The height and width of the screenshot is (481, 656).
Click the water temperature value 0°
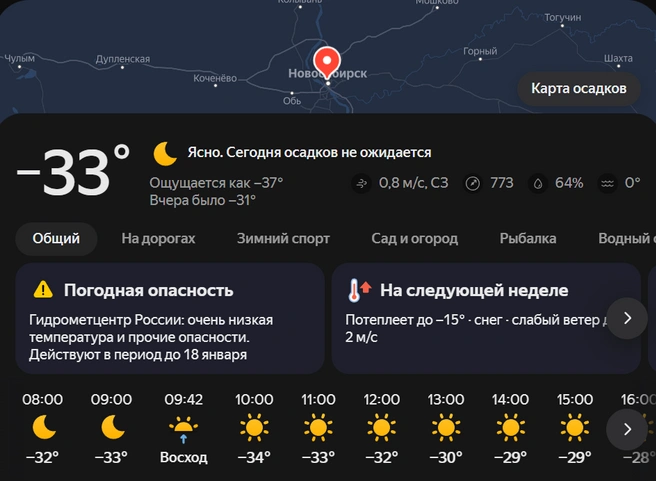point(633,183)
